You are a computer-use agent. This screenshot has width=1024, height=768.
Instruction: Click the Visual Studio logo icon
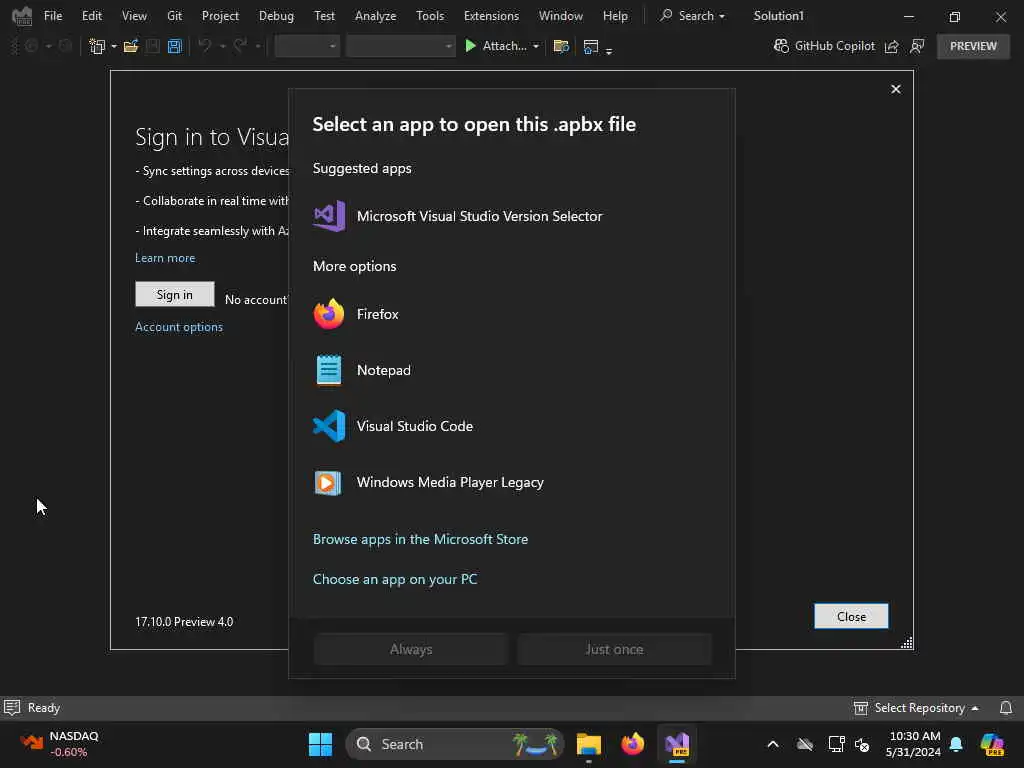(22, 16)
